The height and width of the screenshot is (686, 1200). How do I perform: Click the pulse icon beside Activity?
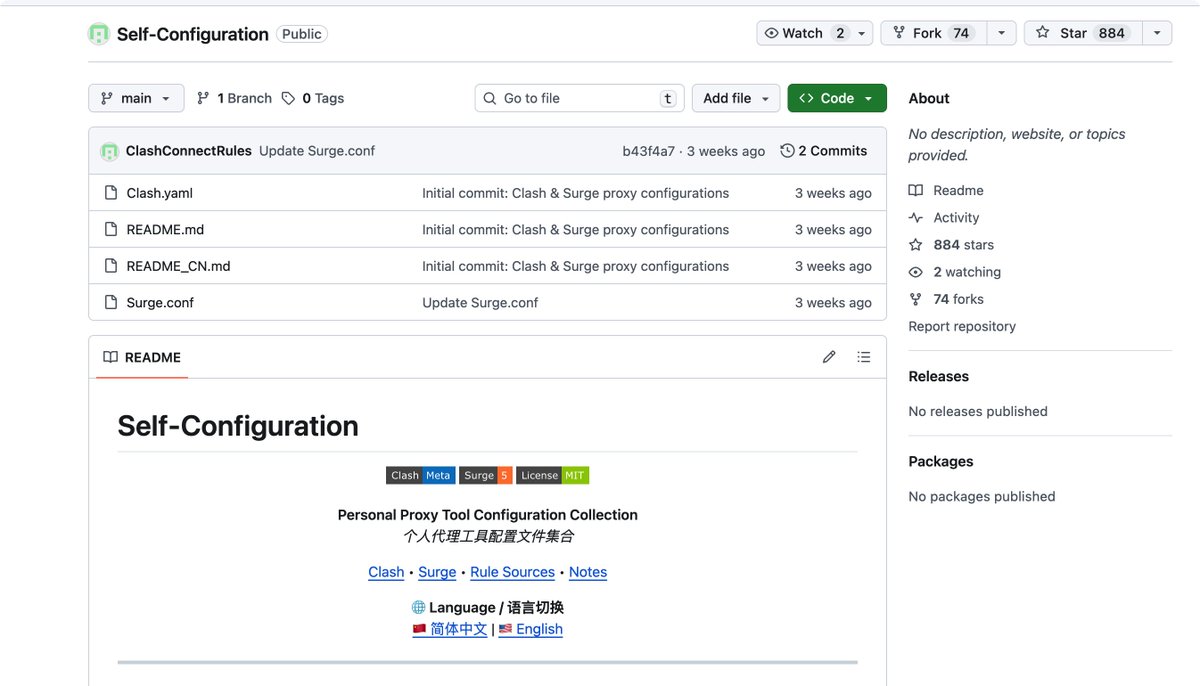click(x=915, y=217)
